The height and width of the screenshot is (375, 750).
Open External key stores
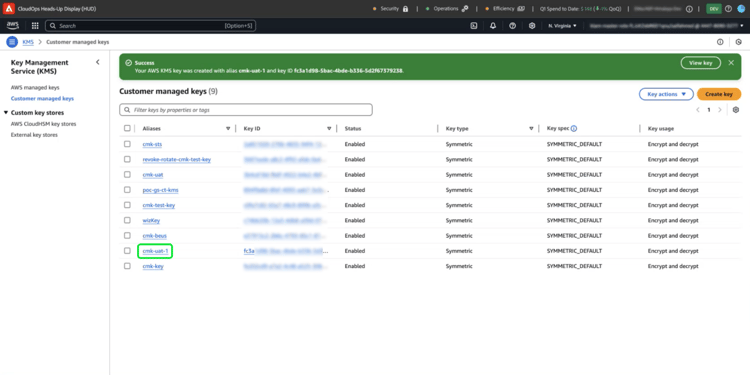[x=34, y=135]
